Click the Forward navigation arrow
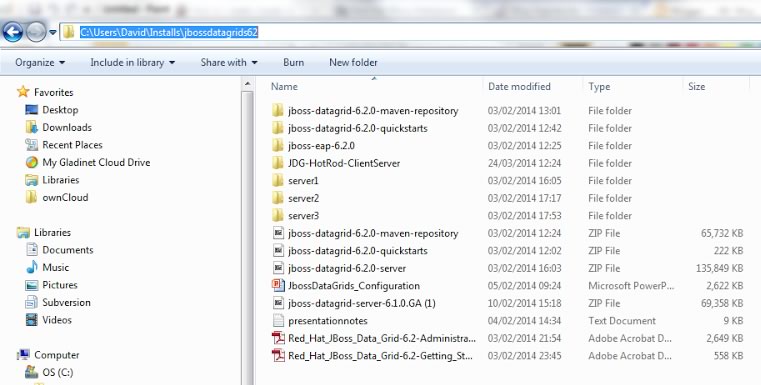 pyautogui.click(x=35, y=33)
